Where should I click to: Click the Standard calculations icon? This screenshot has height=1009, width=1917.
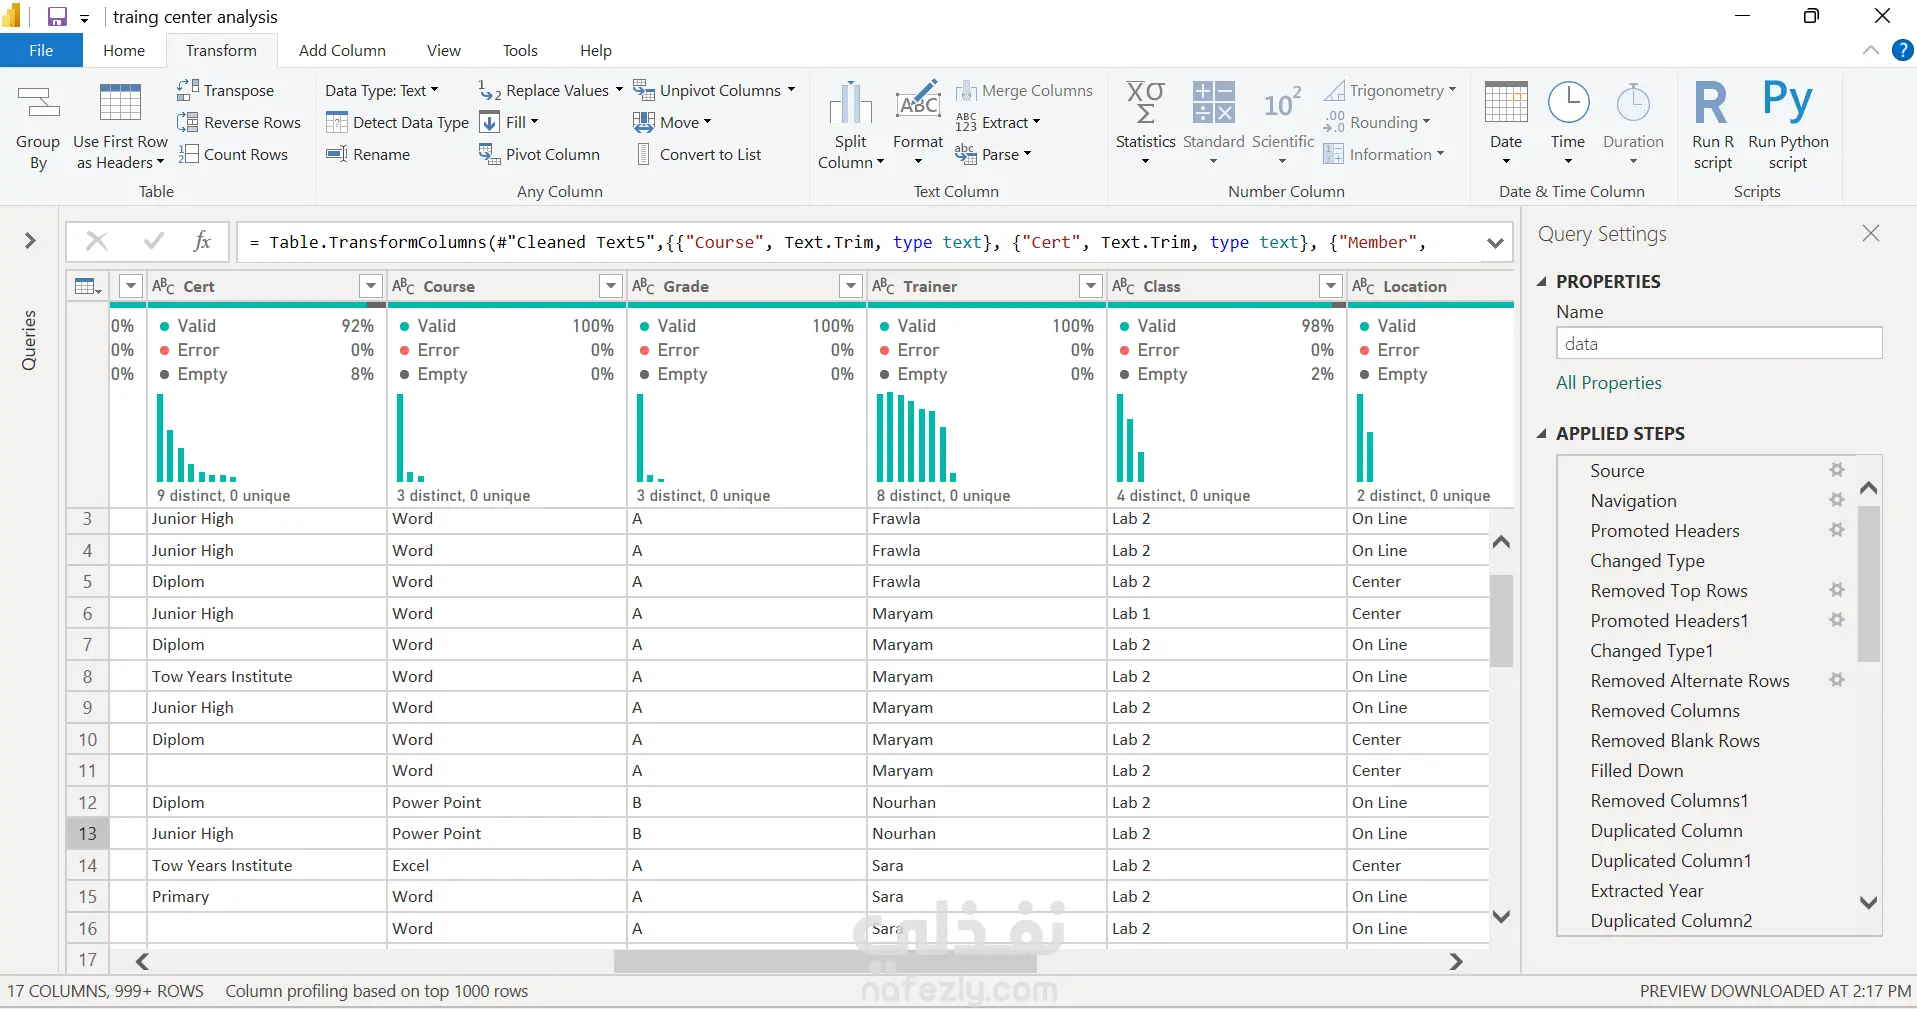click(x=1214, y=103)
